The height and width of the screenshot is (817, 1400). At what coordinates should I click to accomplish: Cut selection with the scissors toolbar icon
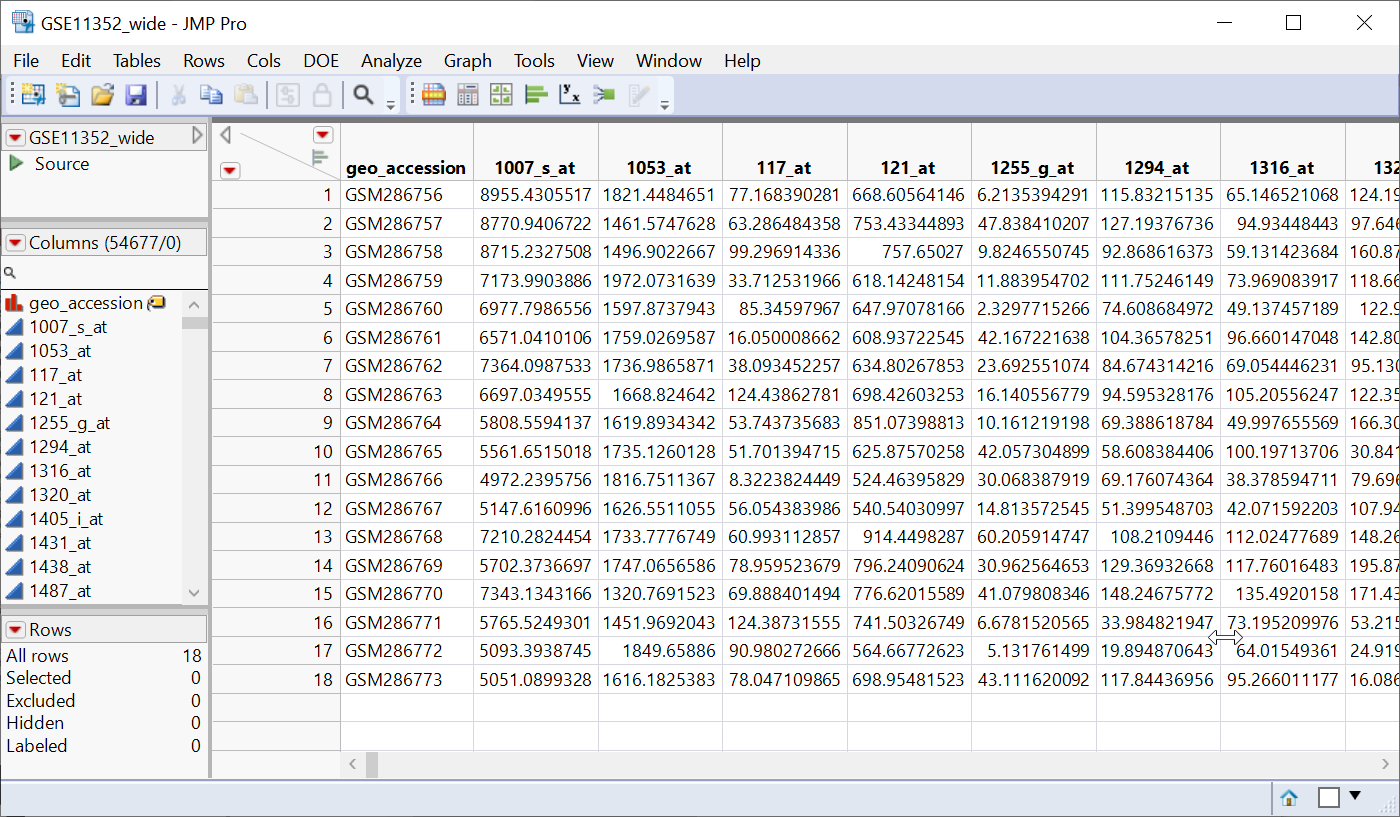pos(178,93)
